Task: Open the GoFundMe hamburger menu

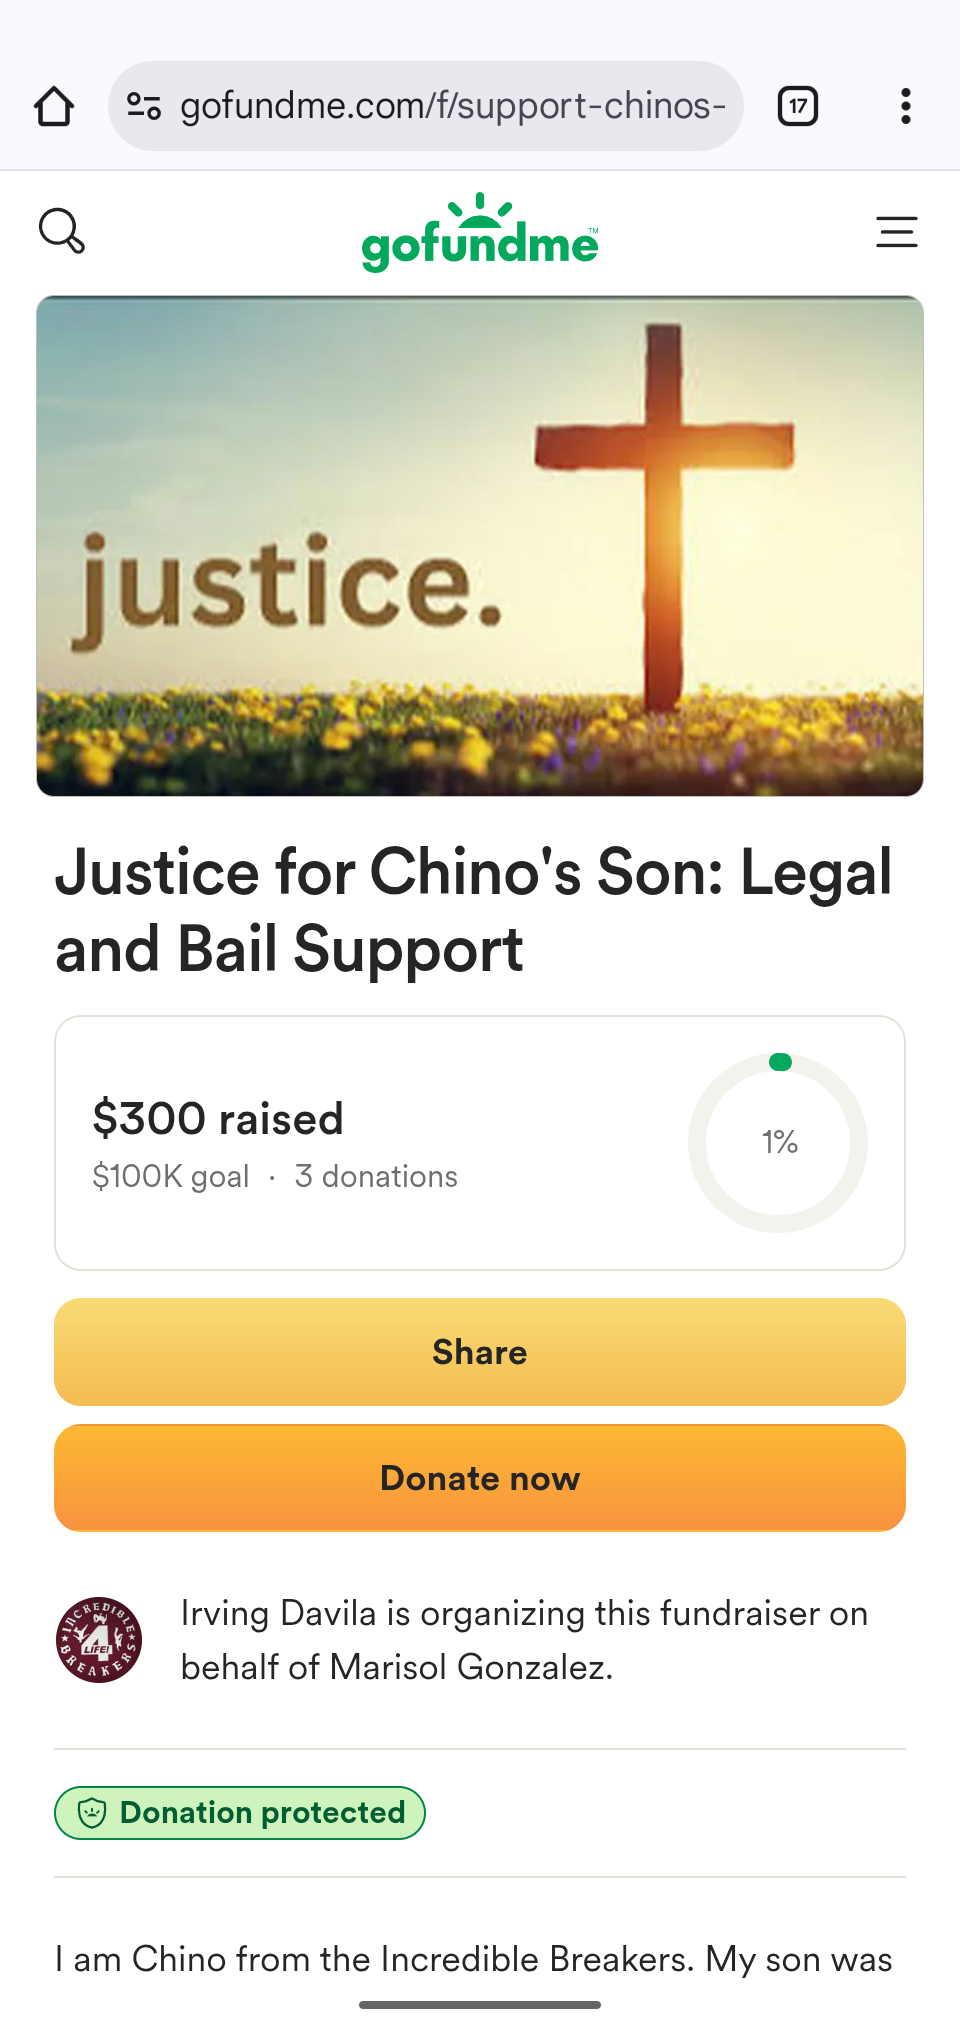Action: (x=896, y=232)
